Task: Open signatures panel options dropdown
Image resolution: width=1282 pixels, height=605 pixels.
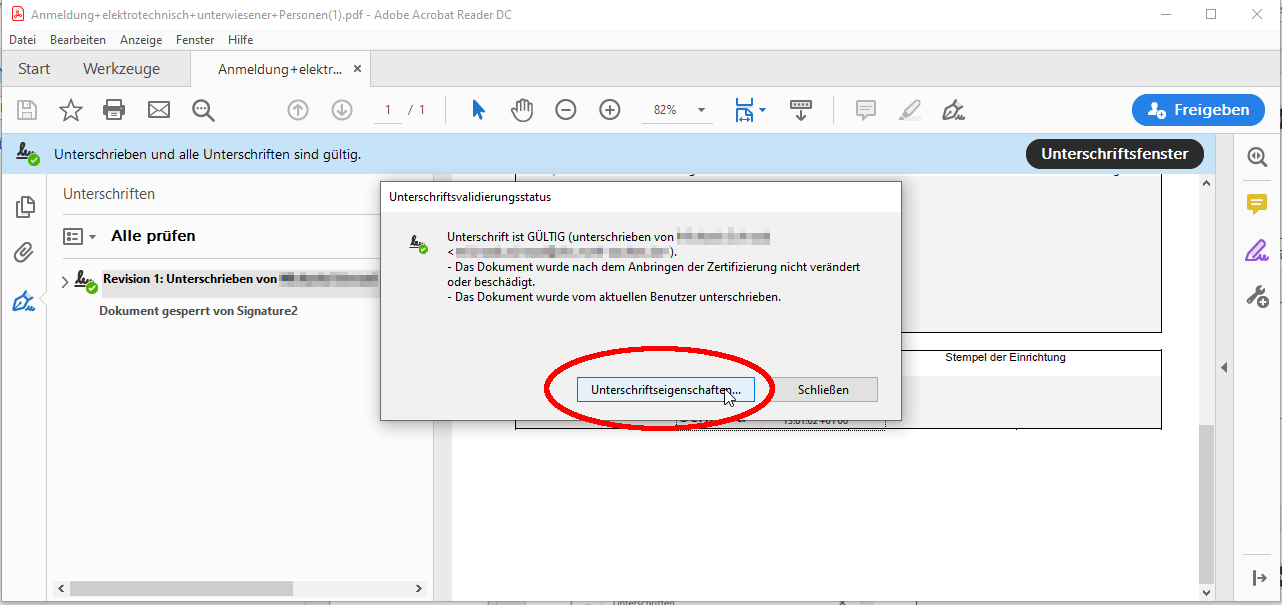Action: pyautogui.click(x=79, y=237)
